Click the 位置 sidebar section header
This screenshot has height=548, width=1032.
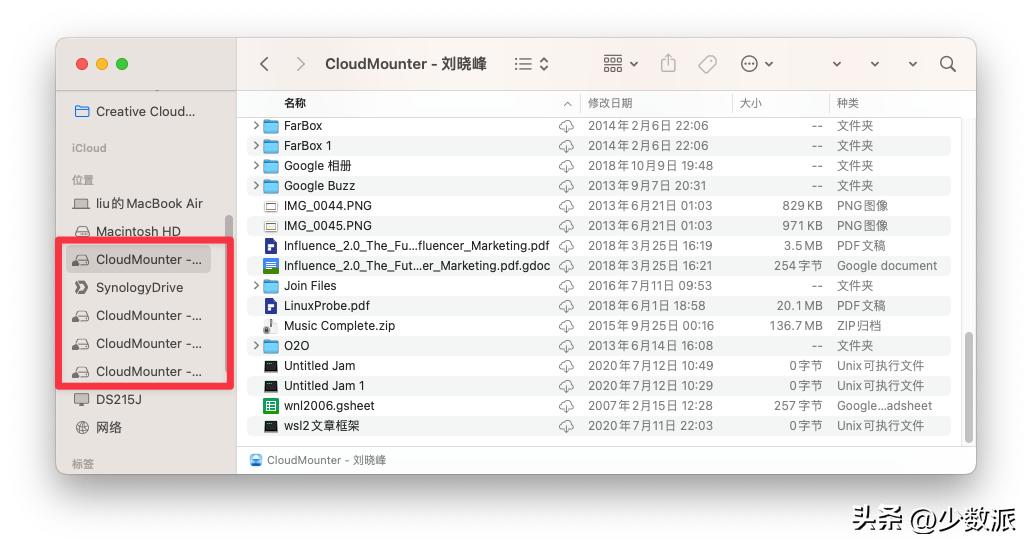point(82,180)
